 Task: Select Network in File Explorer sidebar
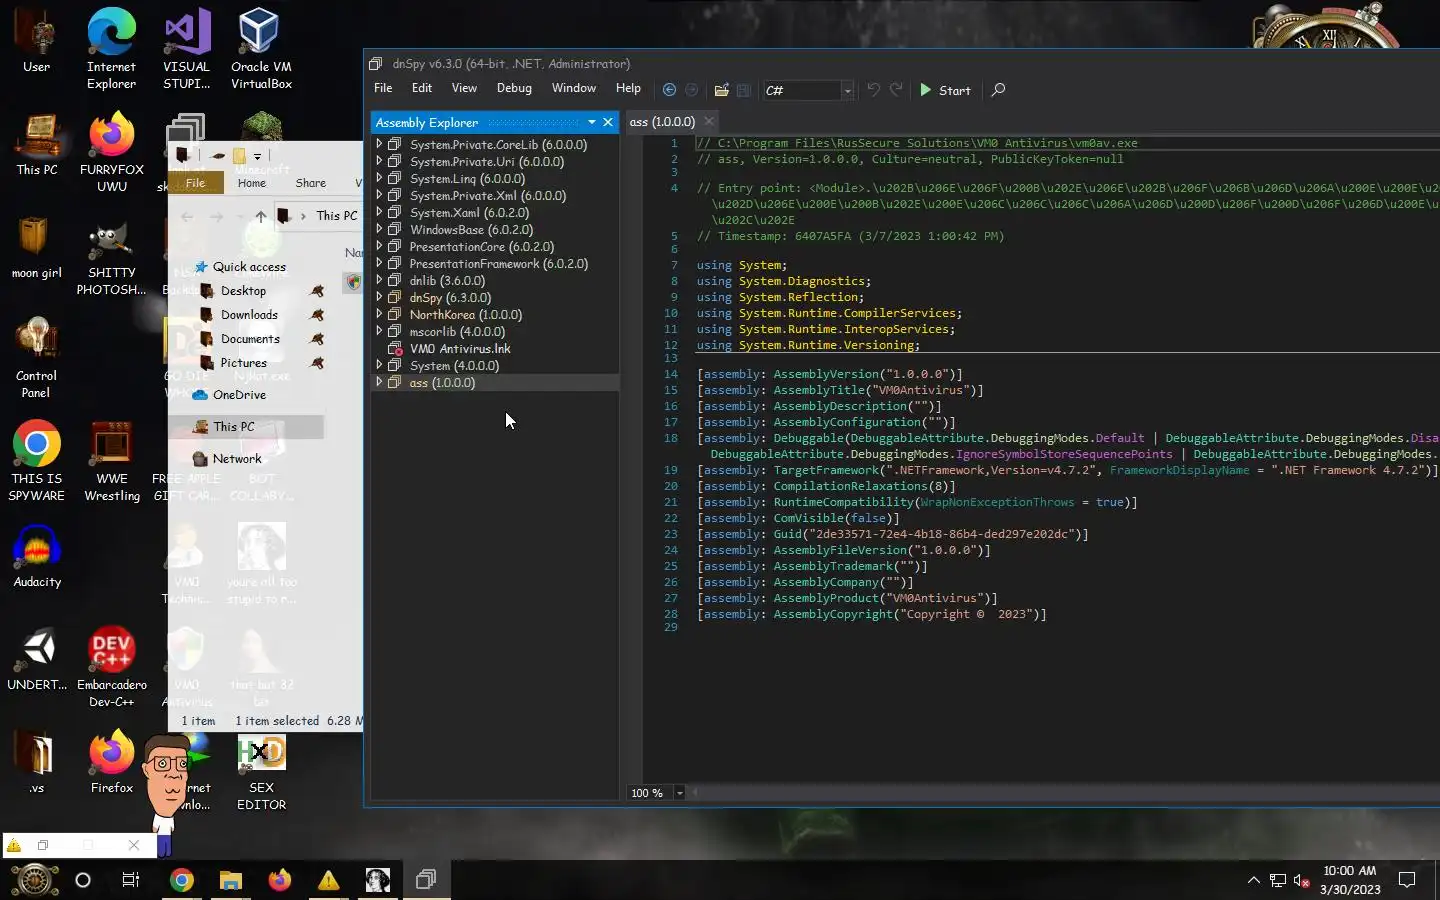(x=237, y=459)
